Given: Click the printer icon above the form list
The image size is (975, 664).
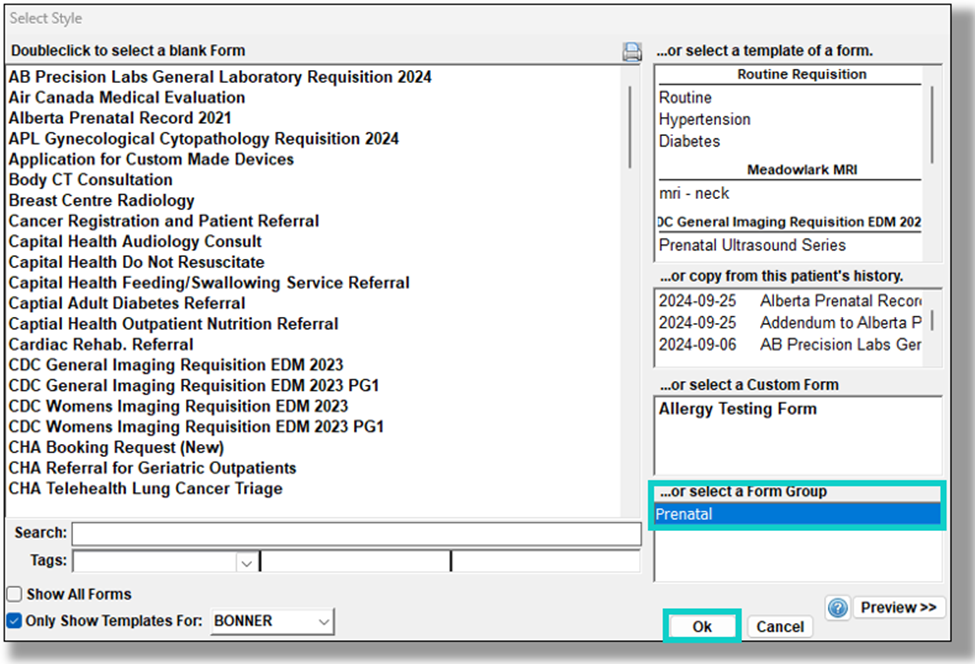Looking at the screenshot, I should tap(632, 52).
